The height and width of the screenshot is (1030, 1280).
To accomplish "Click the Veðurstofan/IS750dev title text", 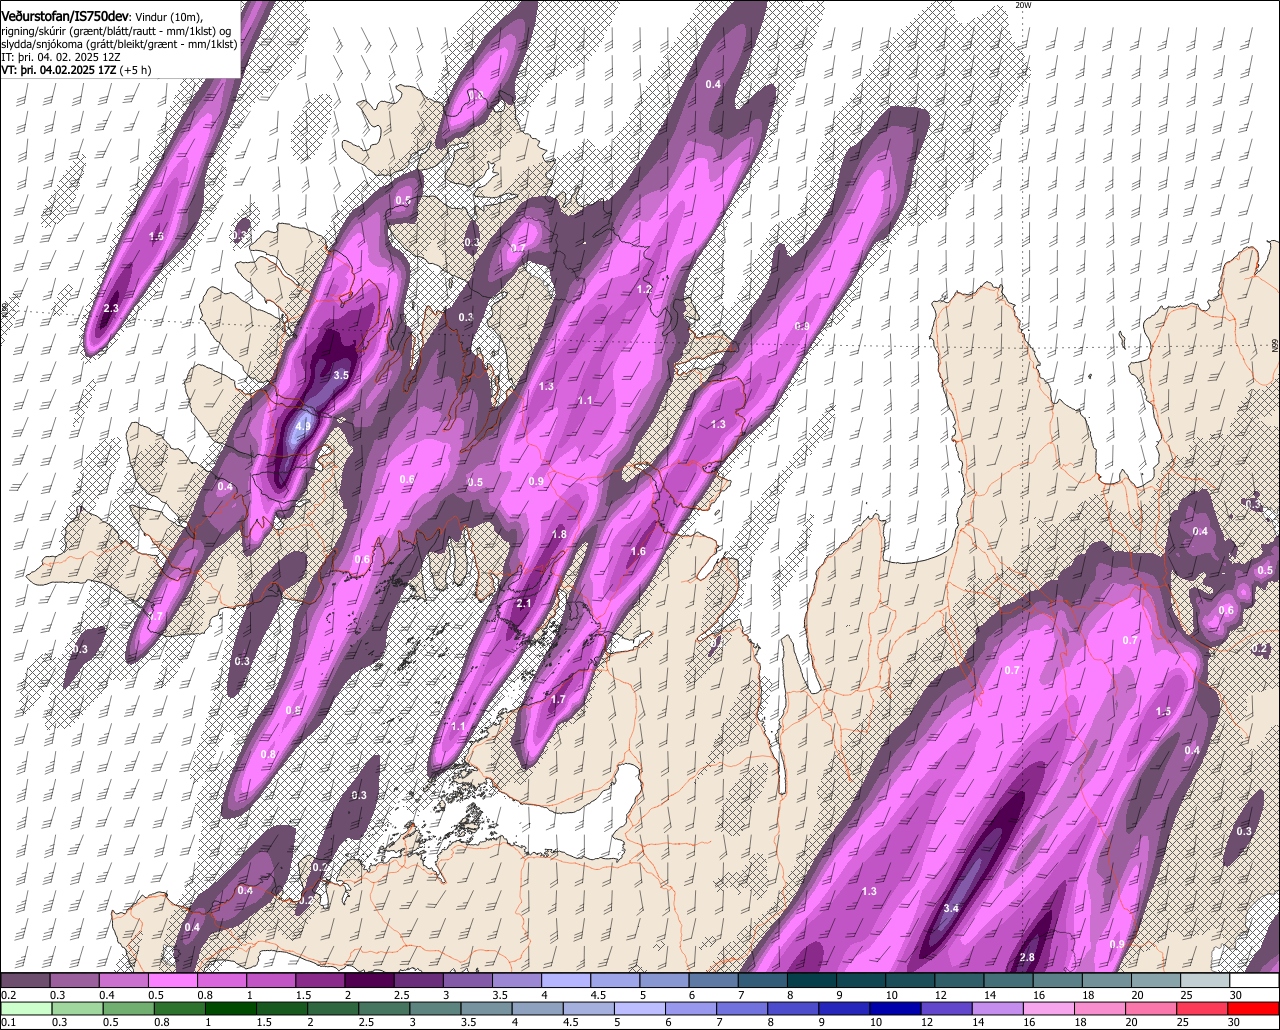I will coord(65,16).
